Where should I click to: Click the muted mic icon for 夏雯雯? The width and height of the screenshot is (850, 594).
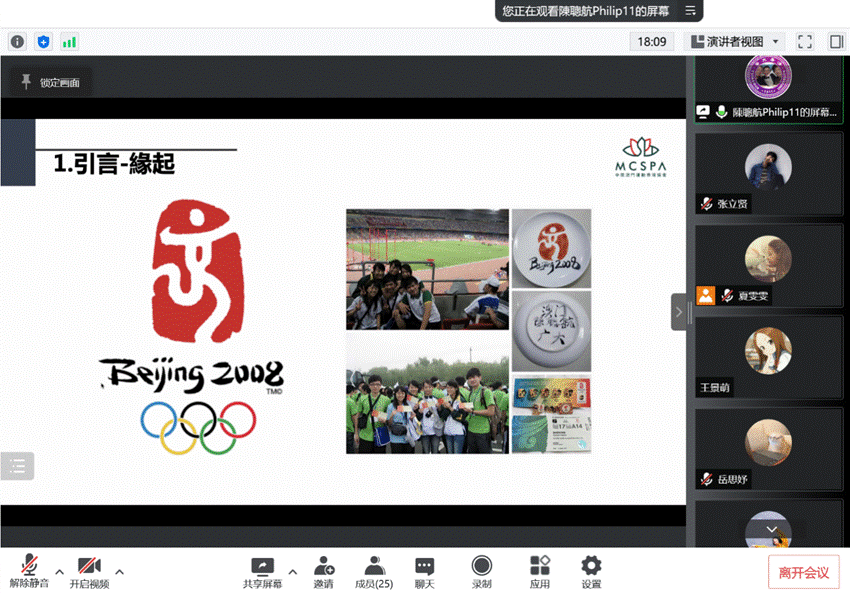pyautogui.click(x=727, y=296)
